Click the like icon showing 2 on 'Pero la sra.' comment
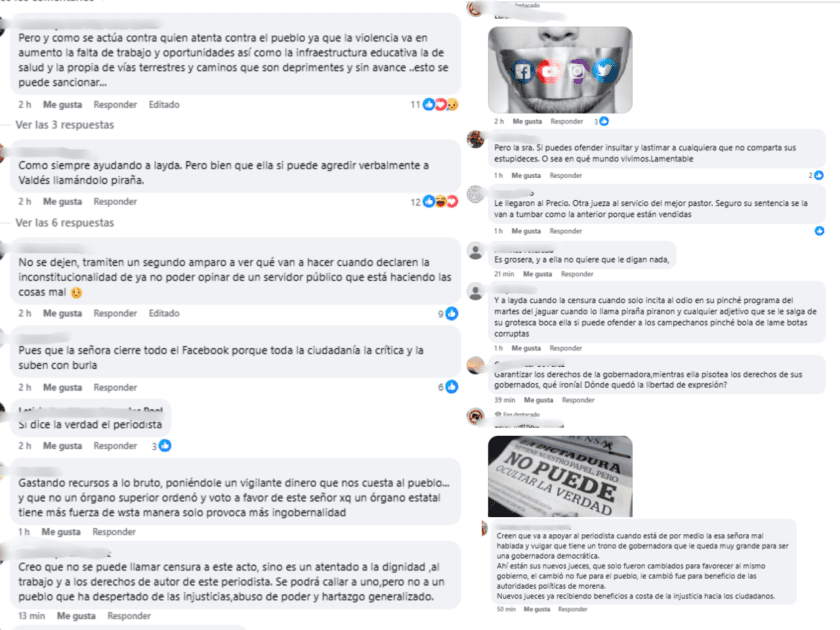The height and width of the screenshot is (630, 840). click(819, 175)
